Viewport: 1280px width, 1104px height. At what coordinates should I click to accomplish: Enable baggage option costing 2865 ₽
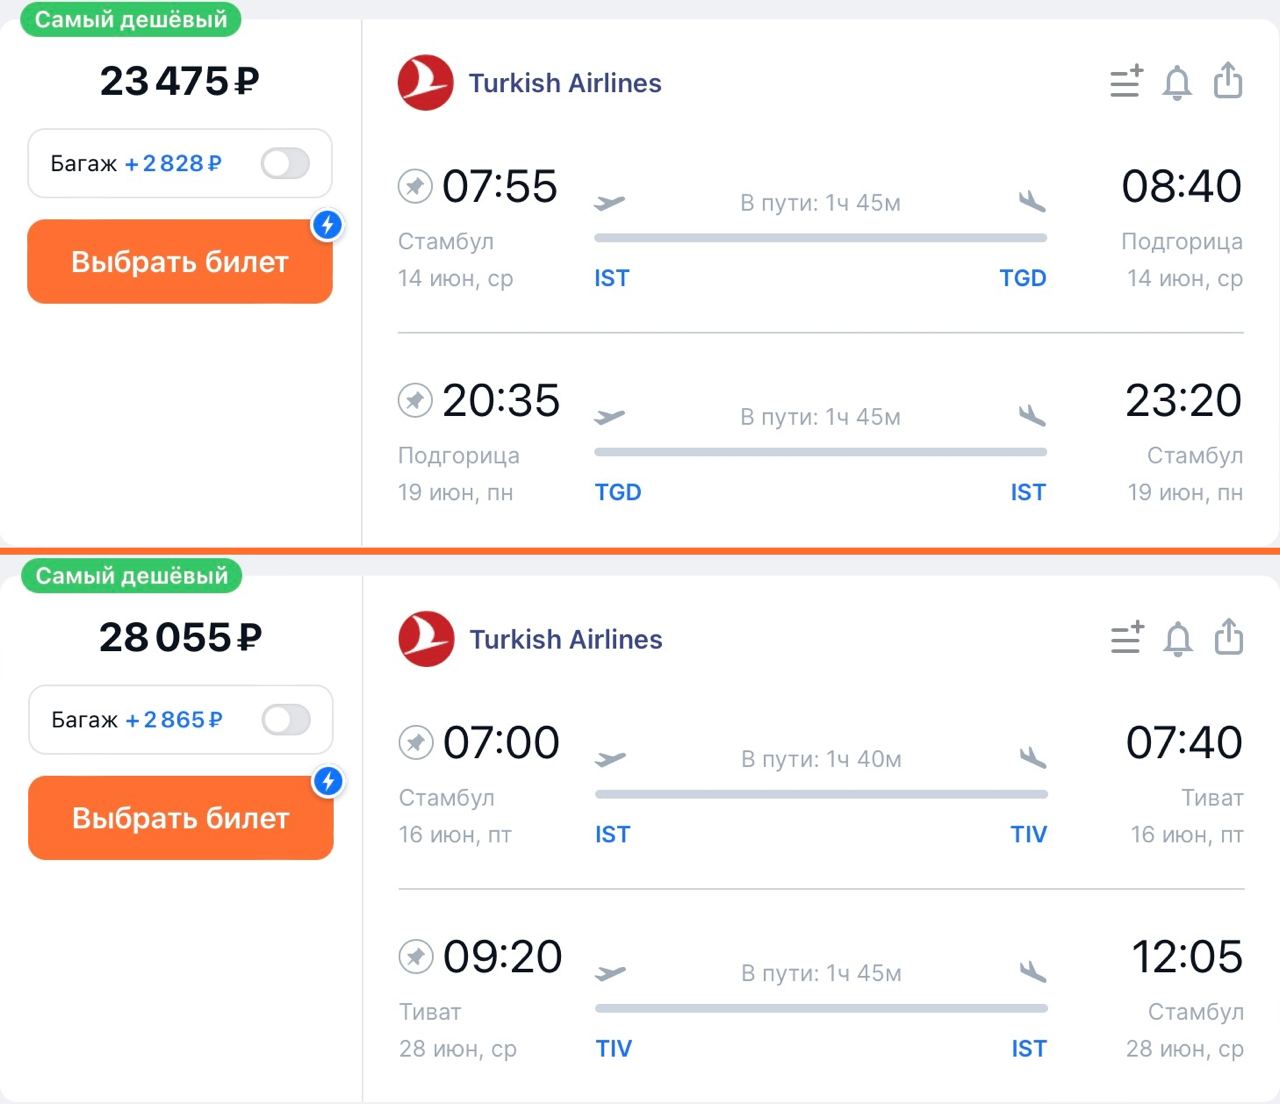286,719
